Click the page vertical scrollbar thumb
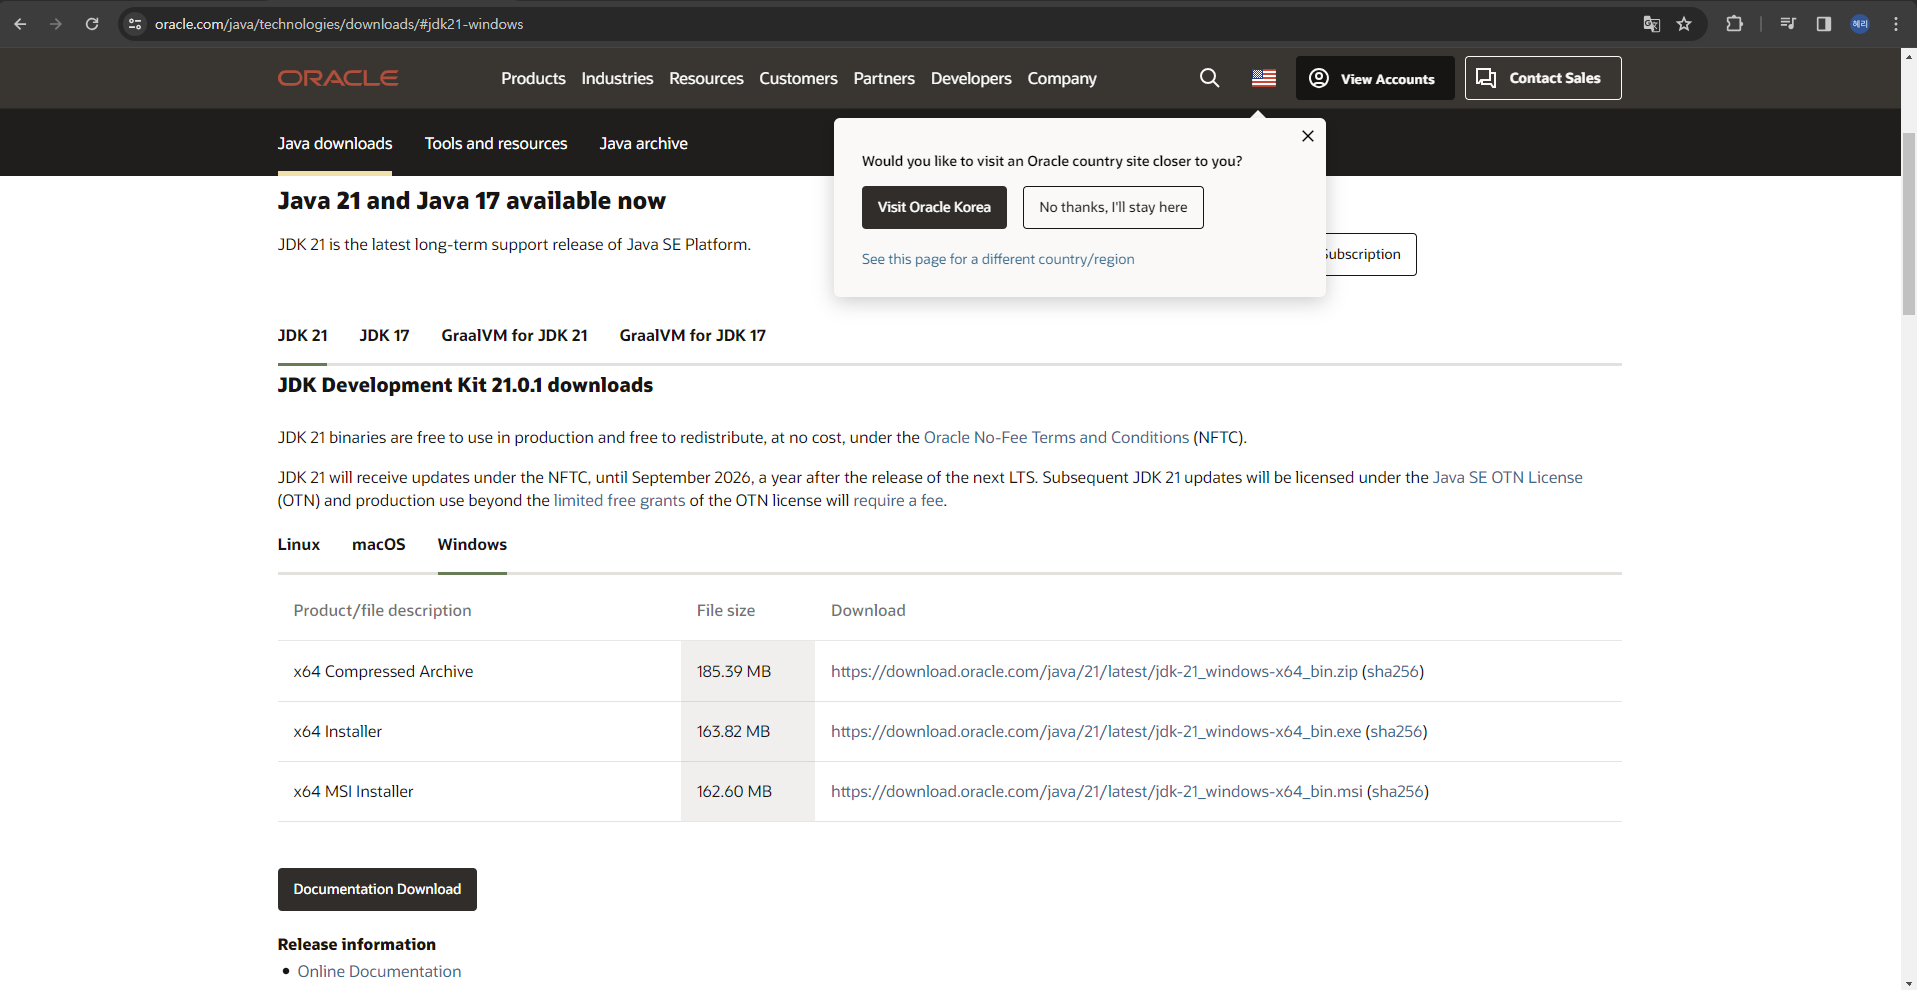Image resolution: width=1917 pixels, height=990 pixels. pyautogui.click(x=1908, y=222)
